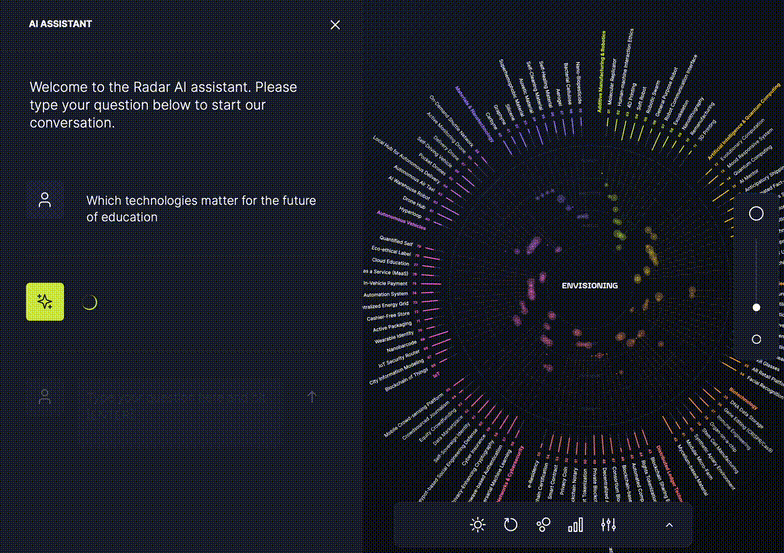The height and width of the screenshot is (553, 784).
Task: Open the bar chart view icon
Action: [x=575, y=525]
